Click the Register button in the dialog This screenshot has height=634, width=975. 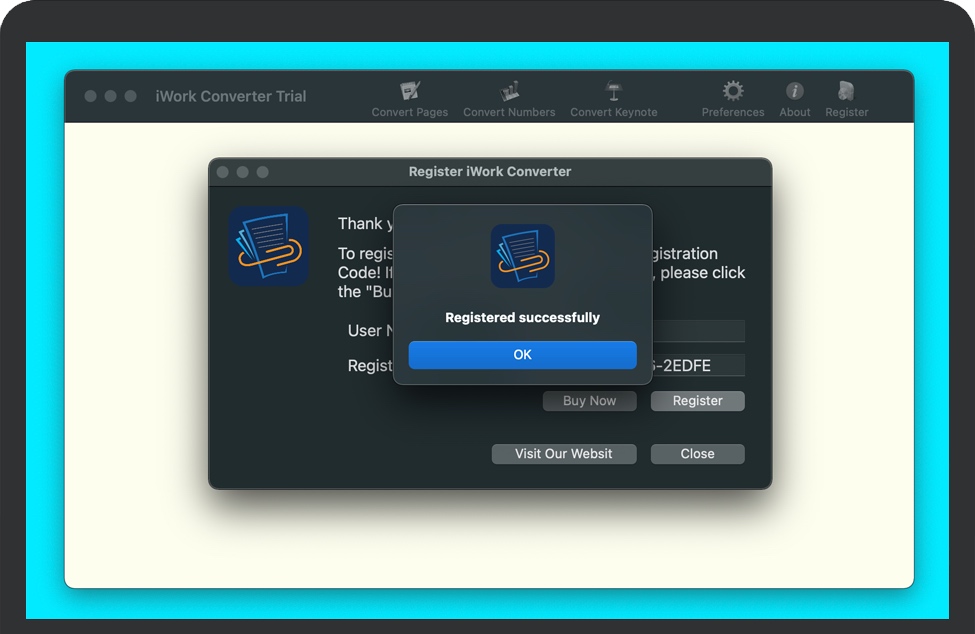click(698, 401)
